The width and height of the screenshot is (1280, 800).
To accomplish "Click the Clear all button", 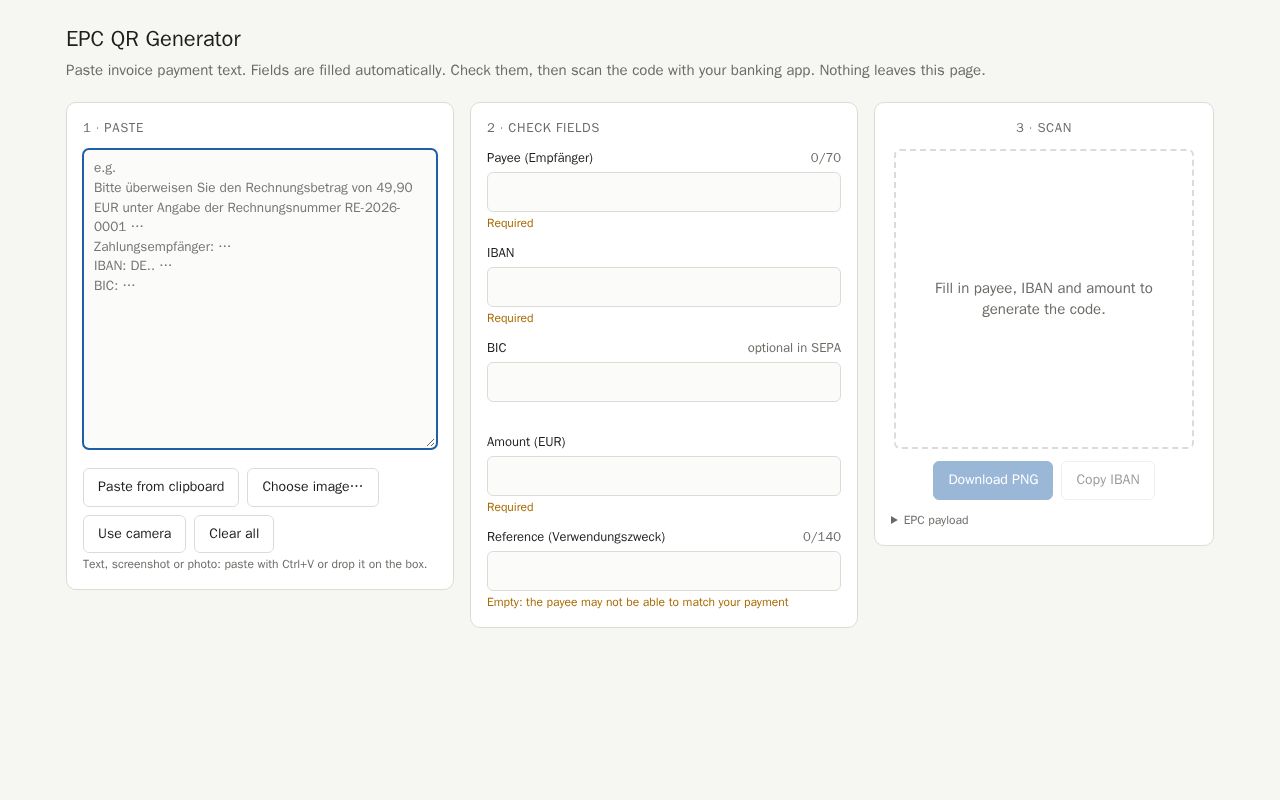I will pyautogui.click(x=234, y=534).
